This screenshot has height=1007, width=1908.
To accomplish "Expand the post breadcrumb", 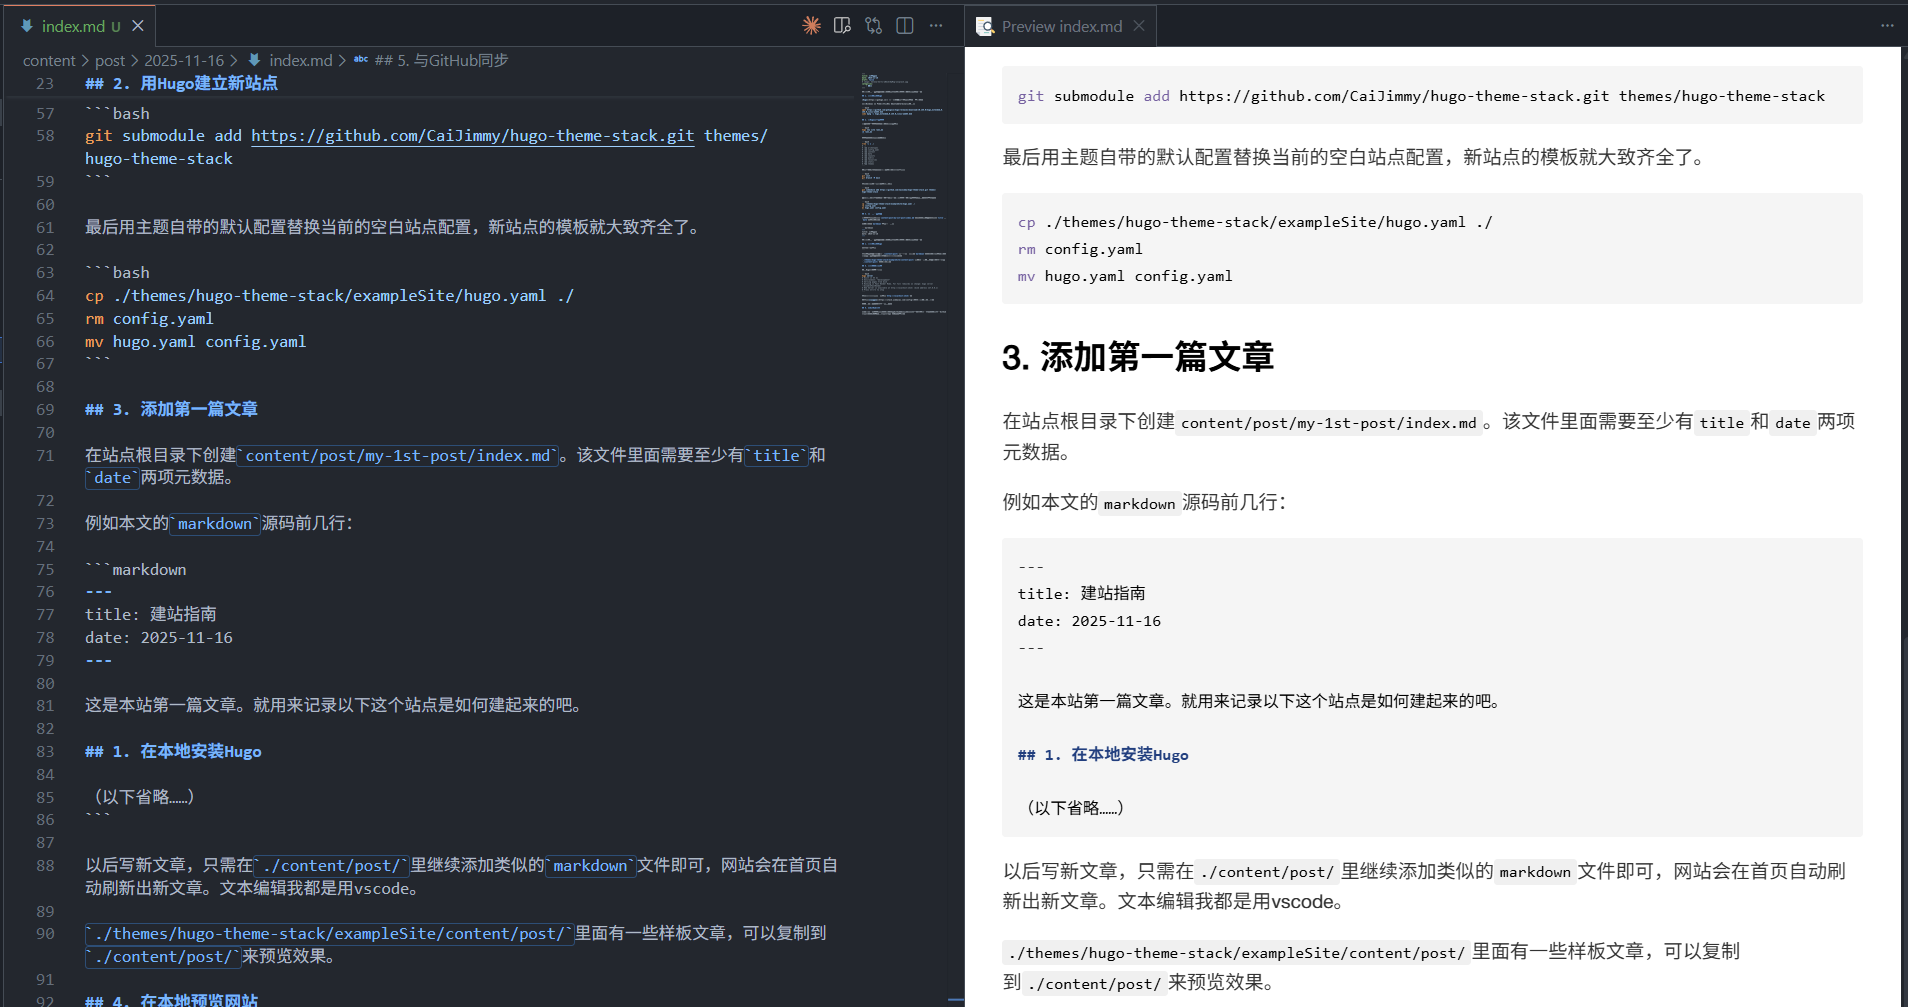I will coord(110,60).
